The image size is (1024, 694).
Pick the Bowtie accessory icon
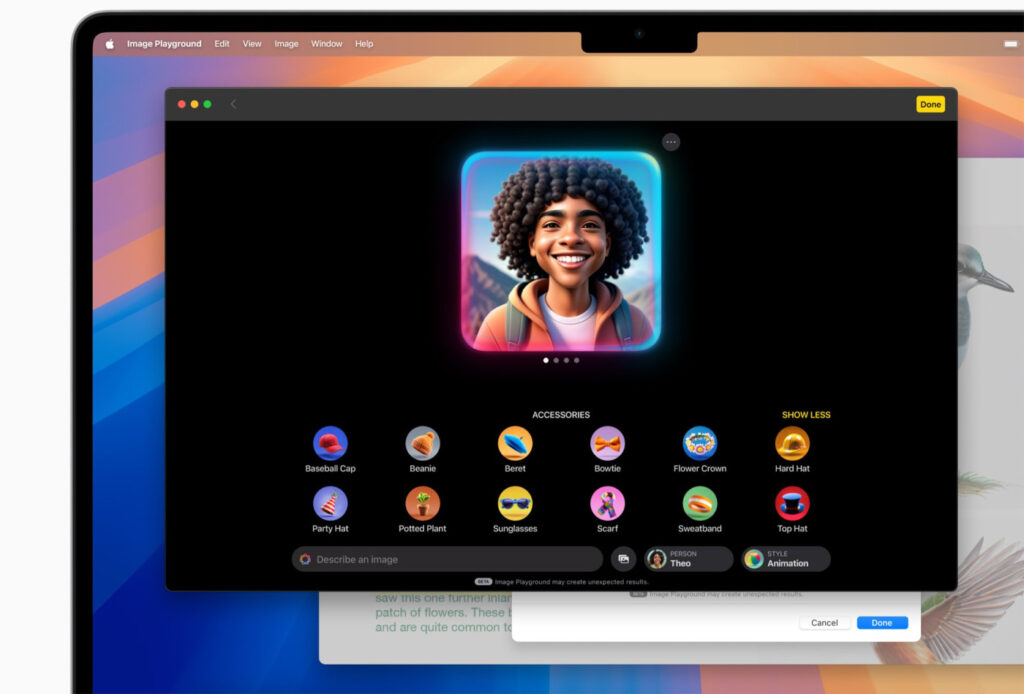(x=607, y=444)
